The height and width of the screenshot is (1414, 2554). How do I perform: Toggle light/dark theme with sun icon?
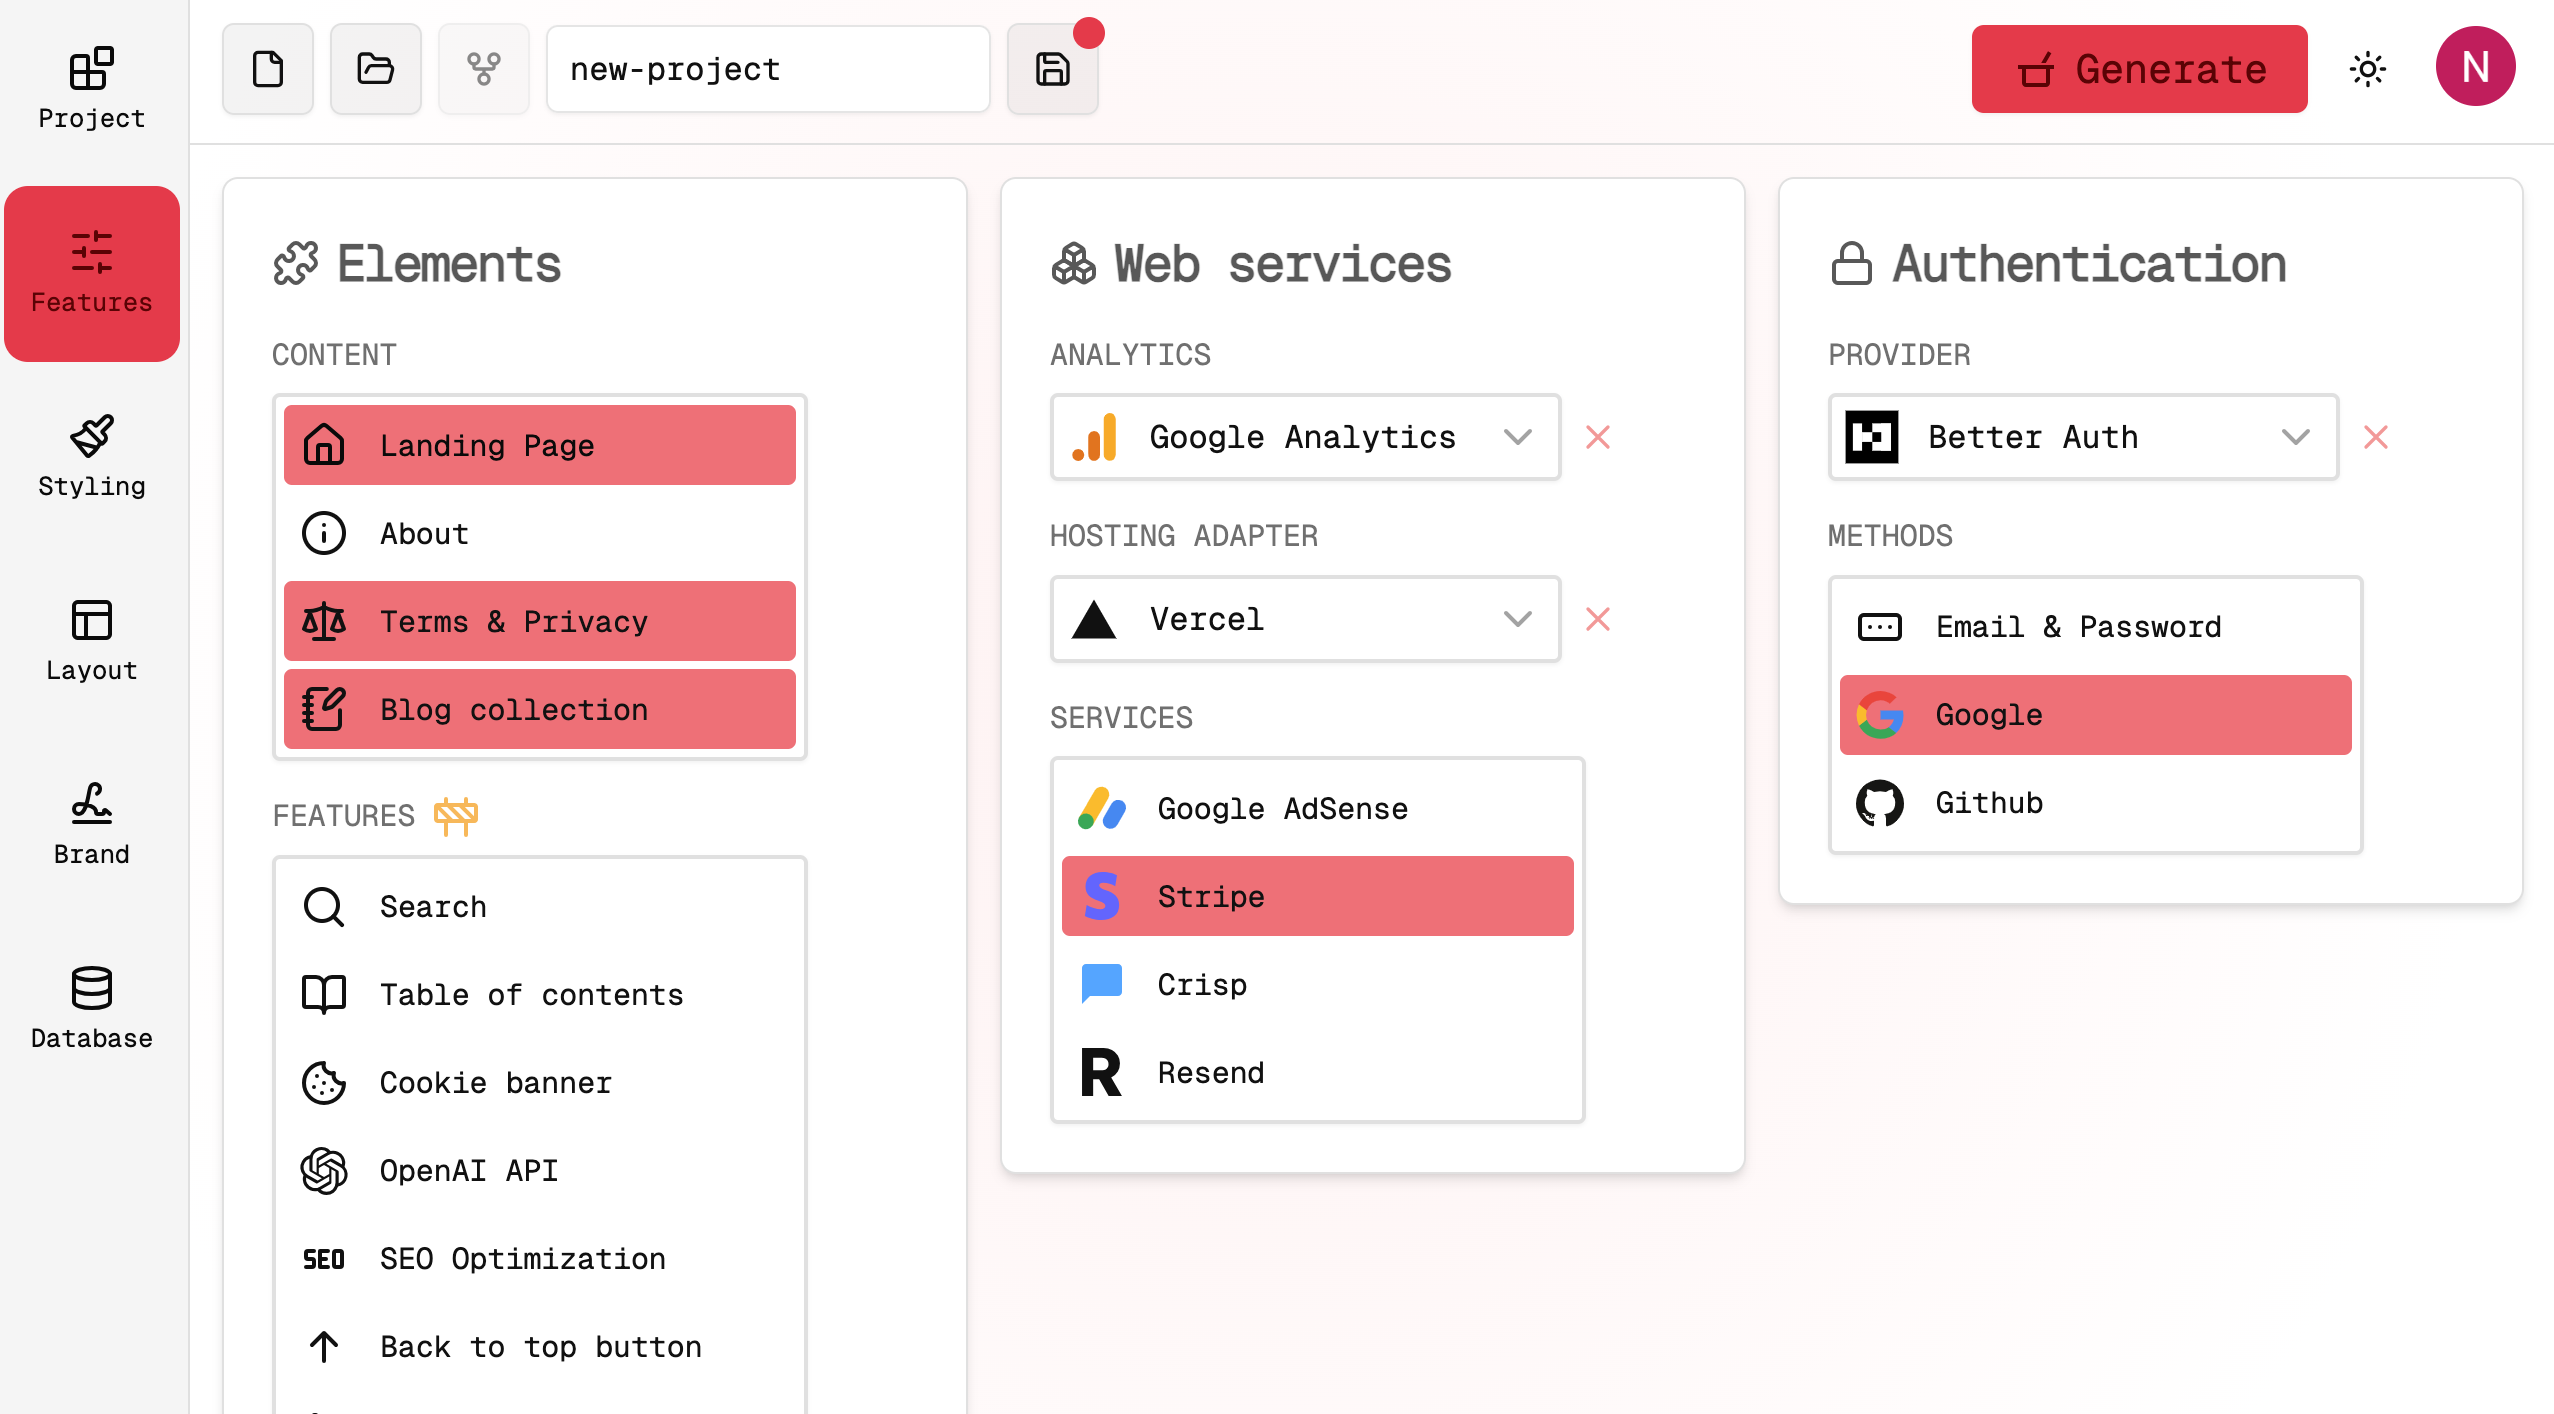[x=2368, y=68]
